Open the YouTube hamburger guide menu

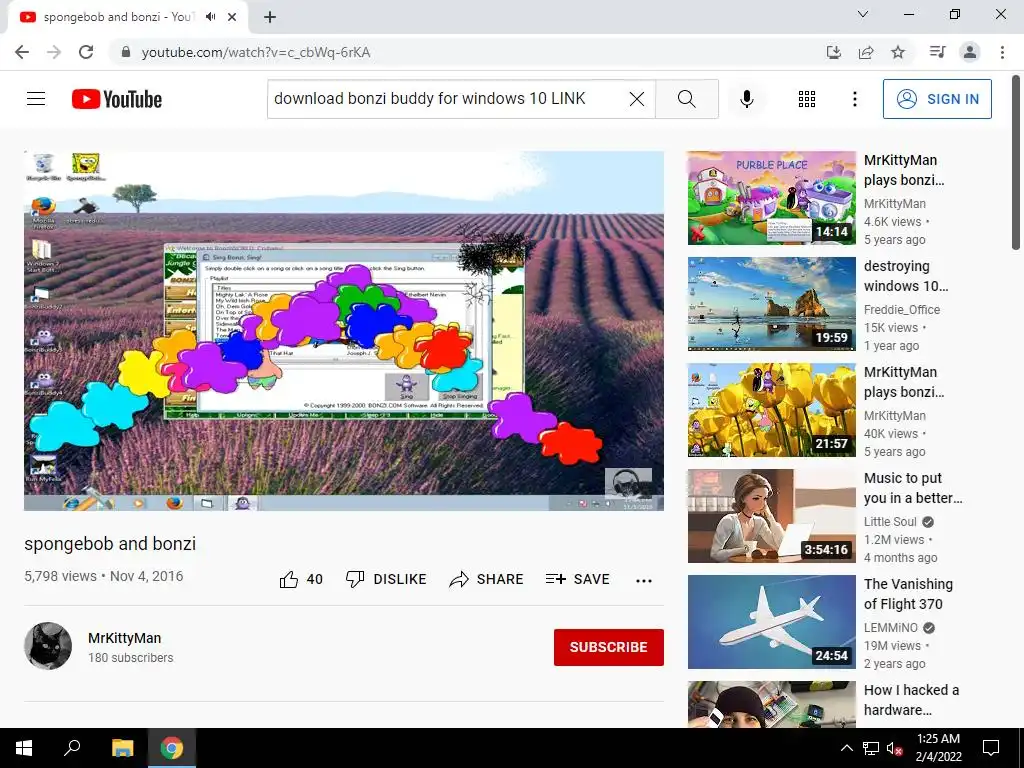(36, 99)
